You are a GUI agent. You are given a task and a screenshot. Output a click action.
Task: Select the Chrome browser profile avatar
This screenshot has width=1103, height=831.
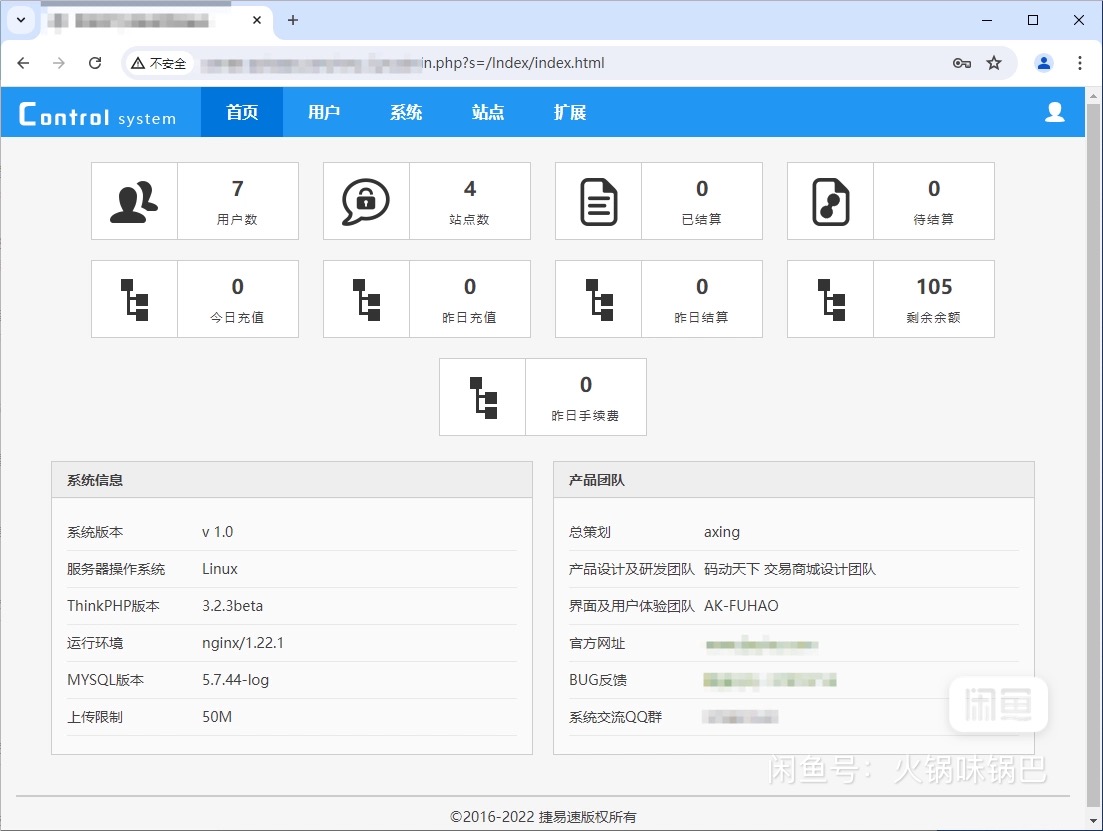[x=1043, y=62]
